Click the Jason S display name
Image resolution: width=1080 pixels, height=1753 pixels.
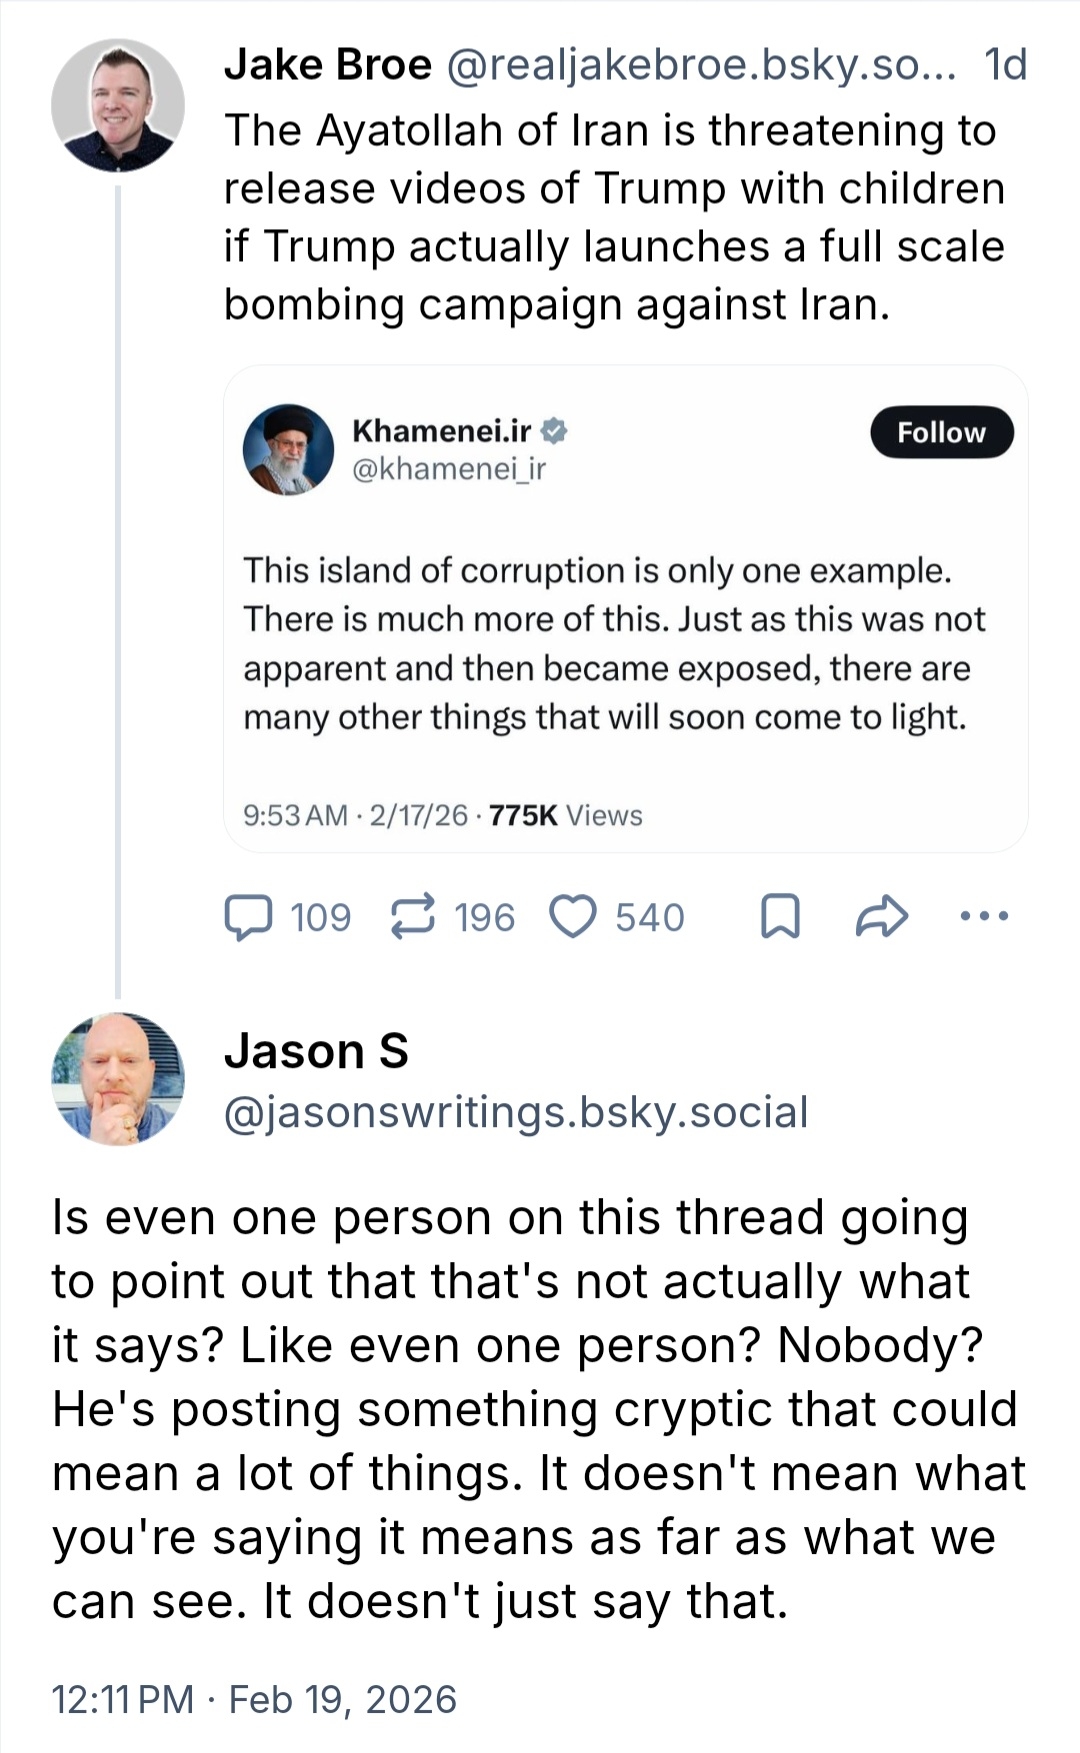click(316, 1051)
